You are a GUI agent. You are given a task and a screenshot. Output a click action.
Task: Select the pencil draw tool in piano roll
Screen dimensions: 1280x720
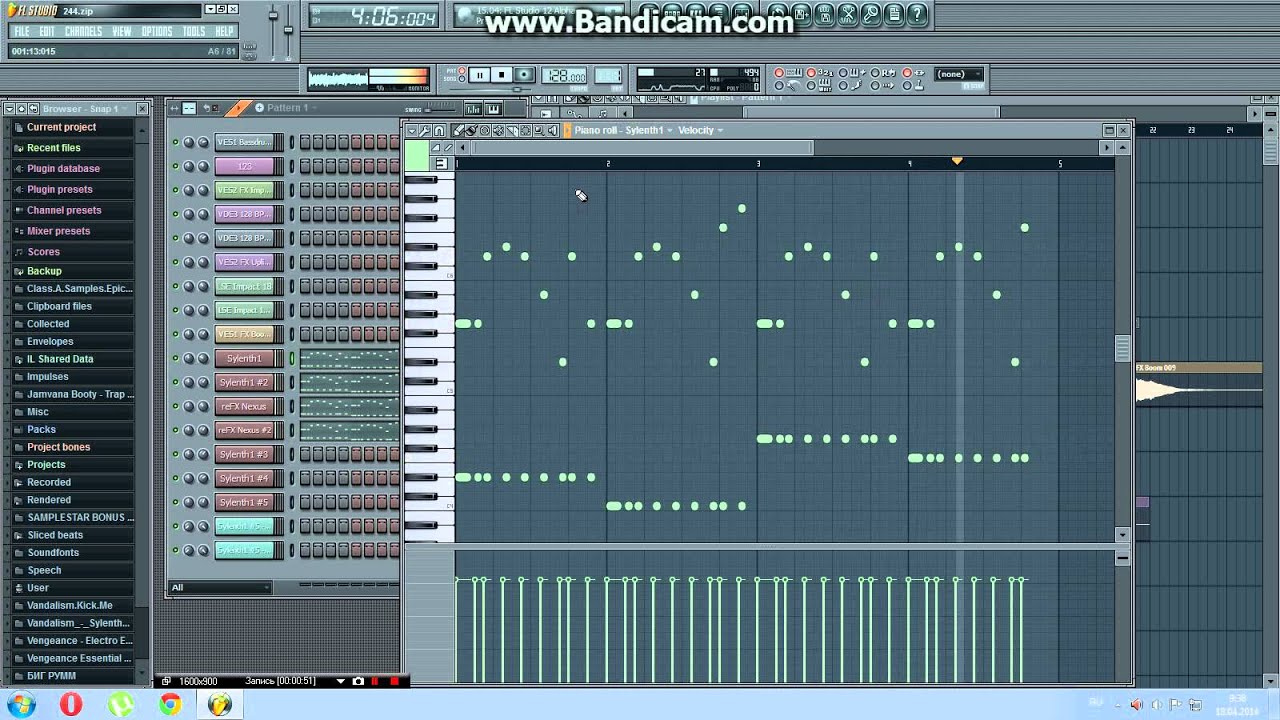tap(458, 130)
